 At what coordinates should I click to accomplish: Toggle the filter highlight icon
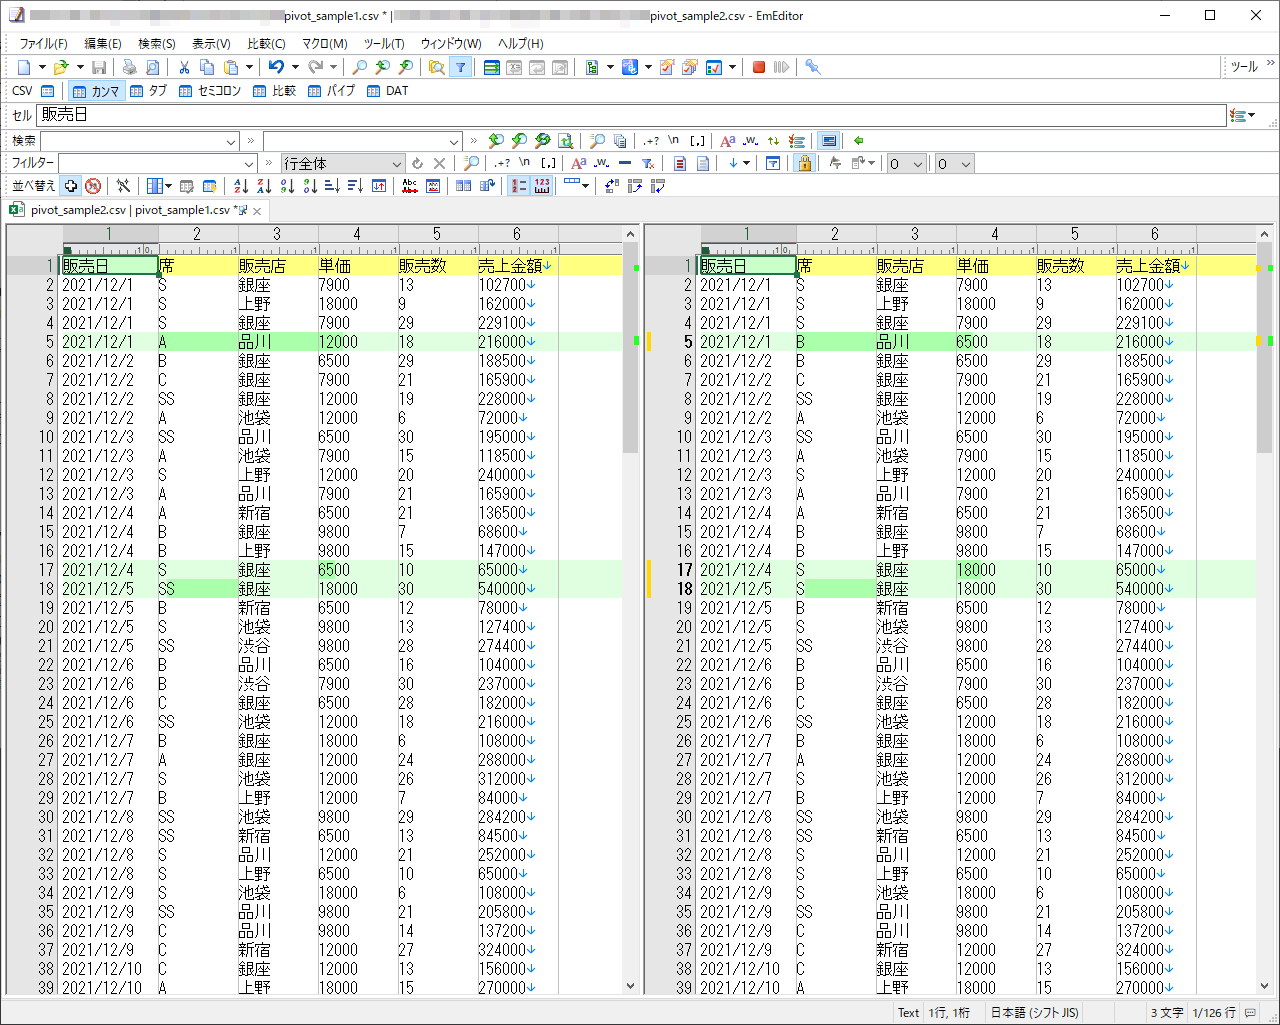(679, 163)
